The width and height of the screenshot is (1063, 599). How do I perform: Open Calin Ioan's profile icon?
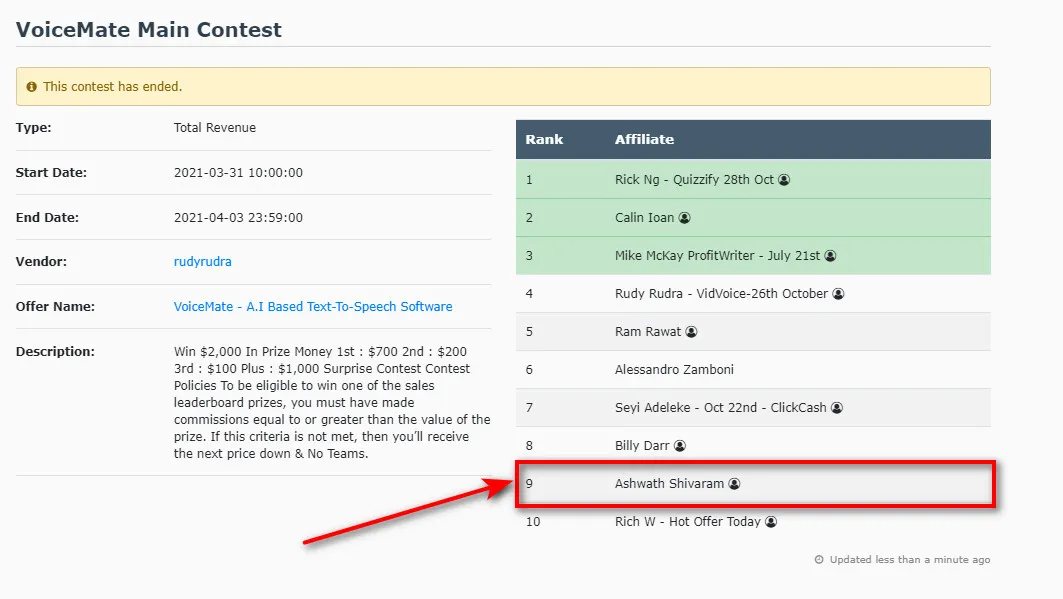[685, 218]
